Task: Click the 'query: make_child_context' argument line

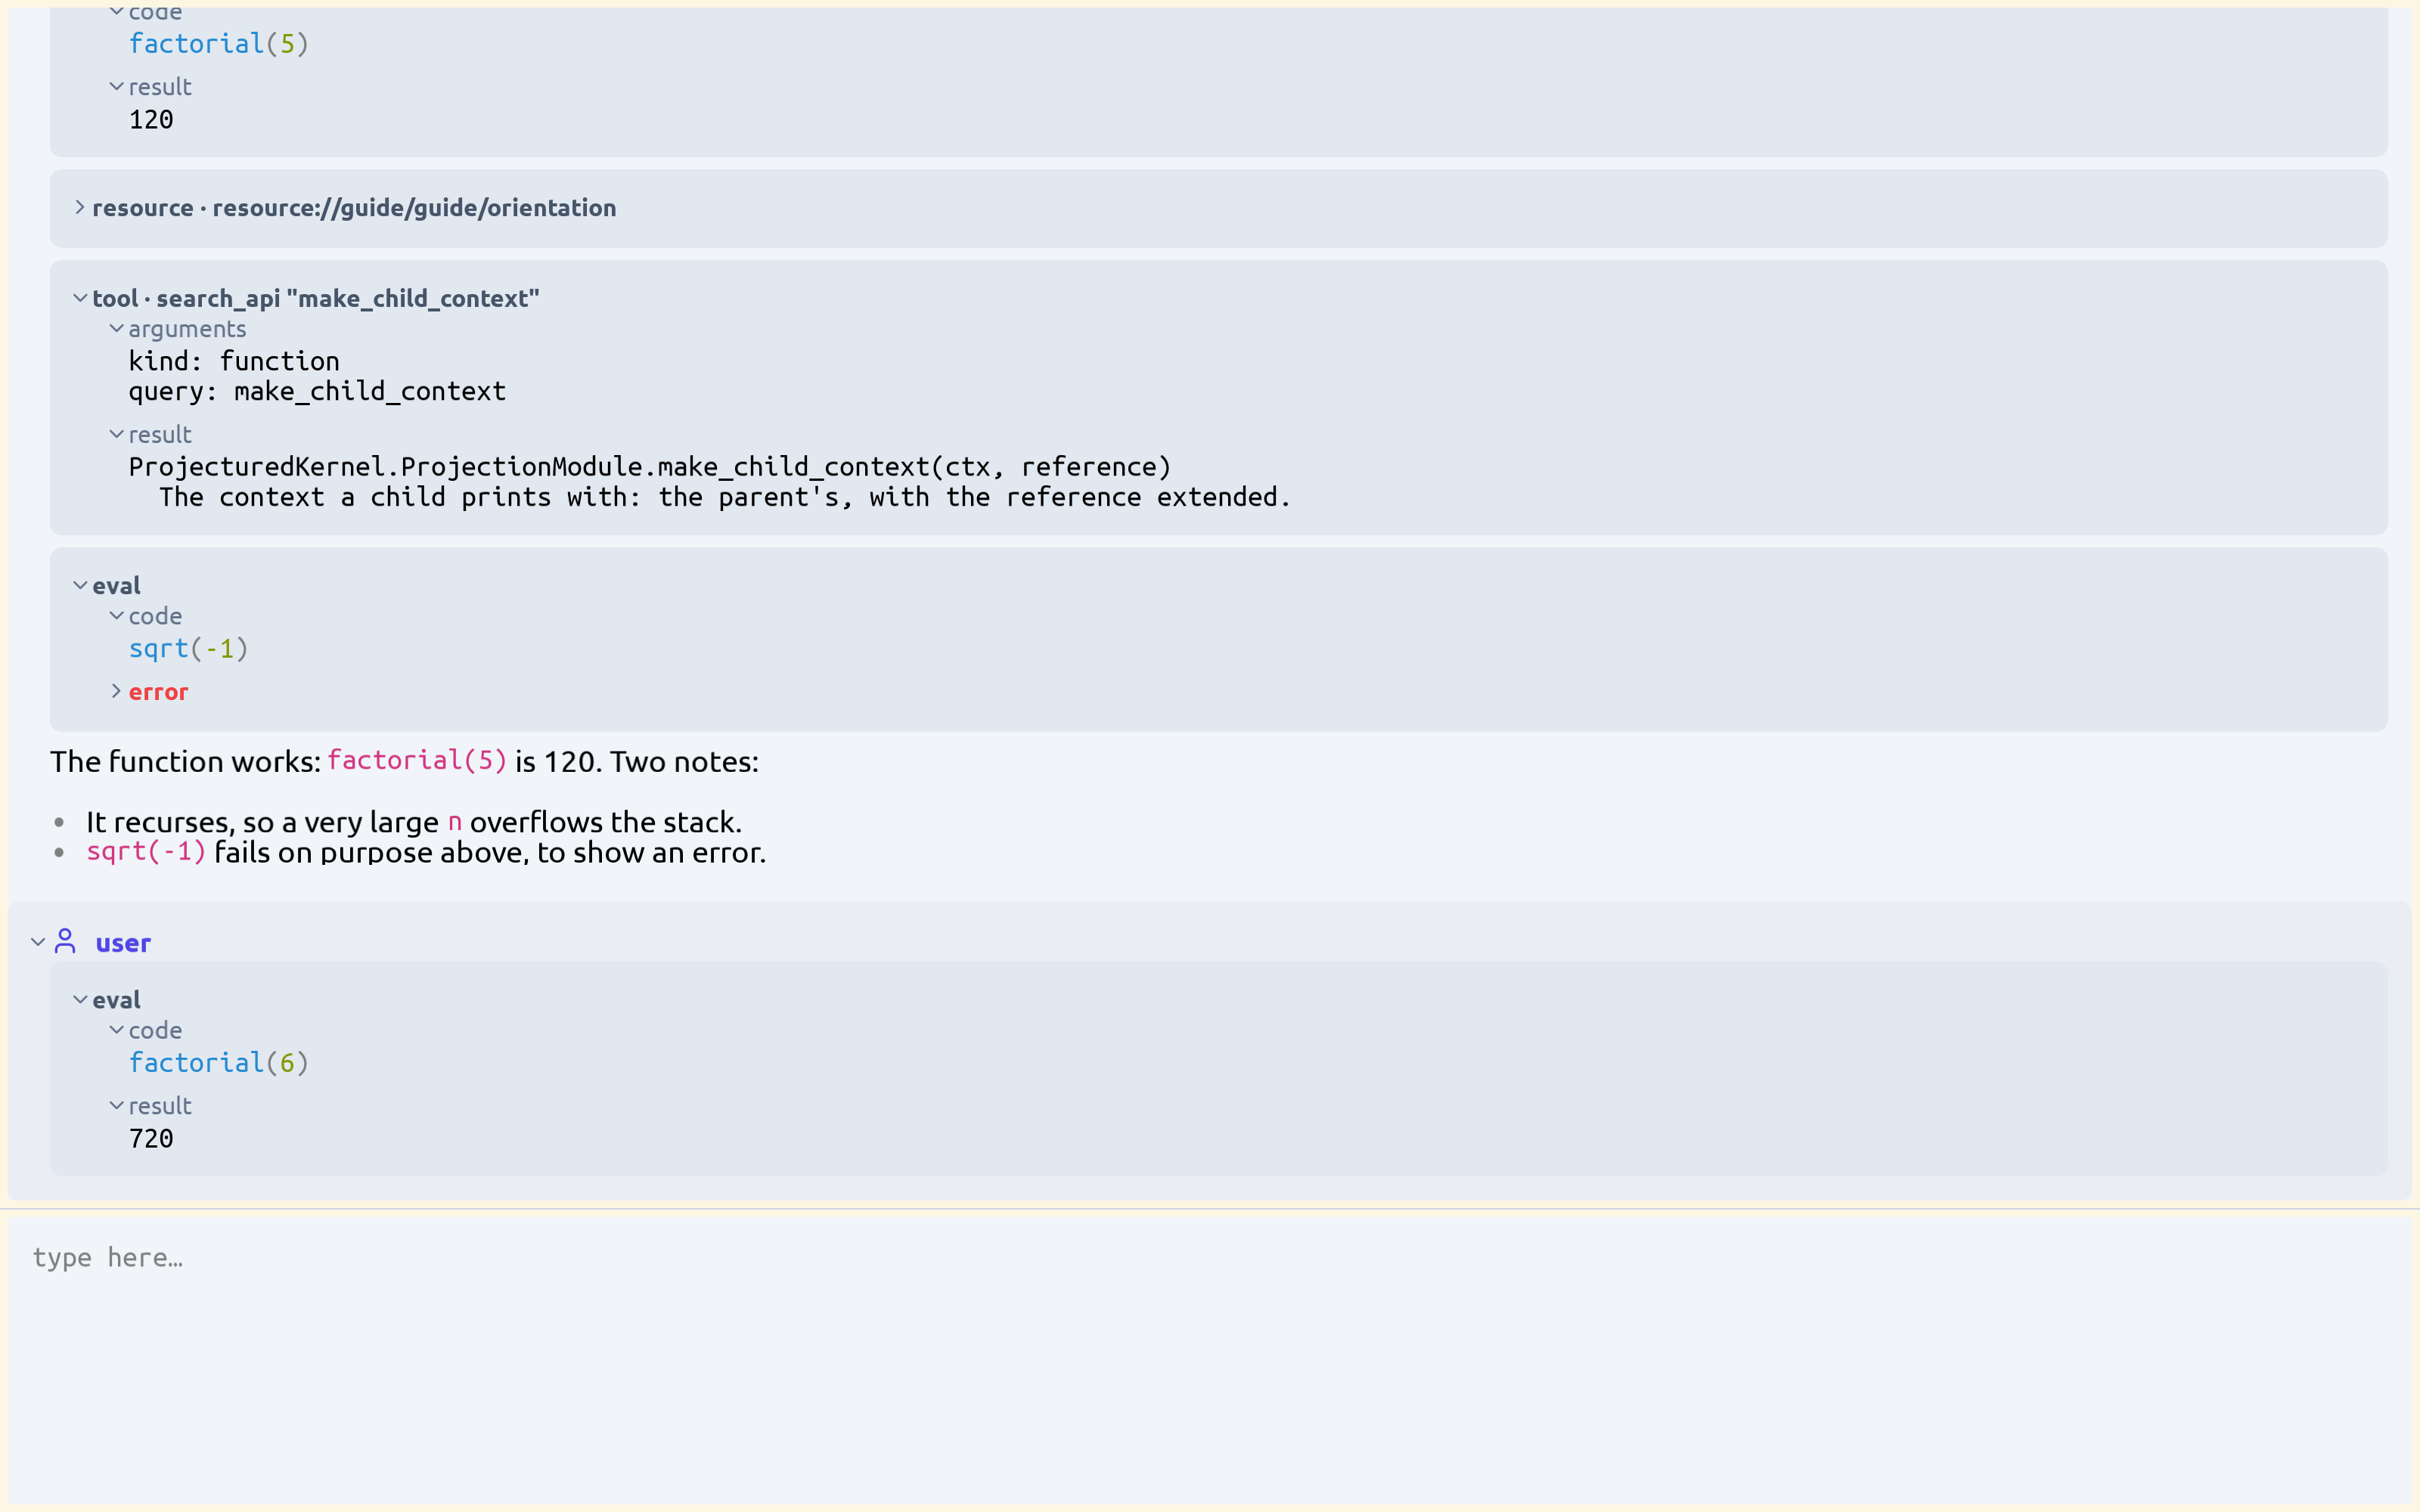Action: tap(317, 391)
